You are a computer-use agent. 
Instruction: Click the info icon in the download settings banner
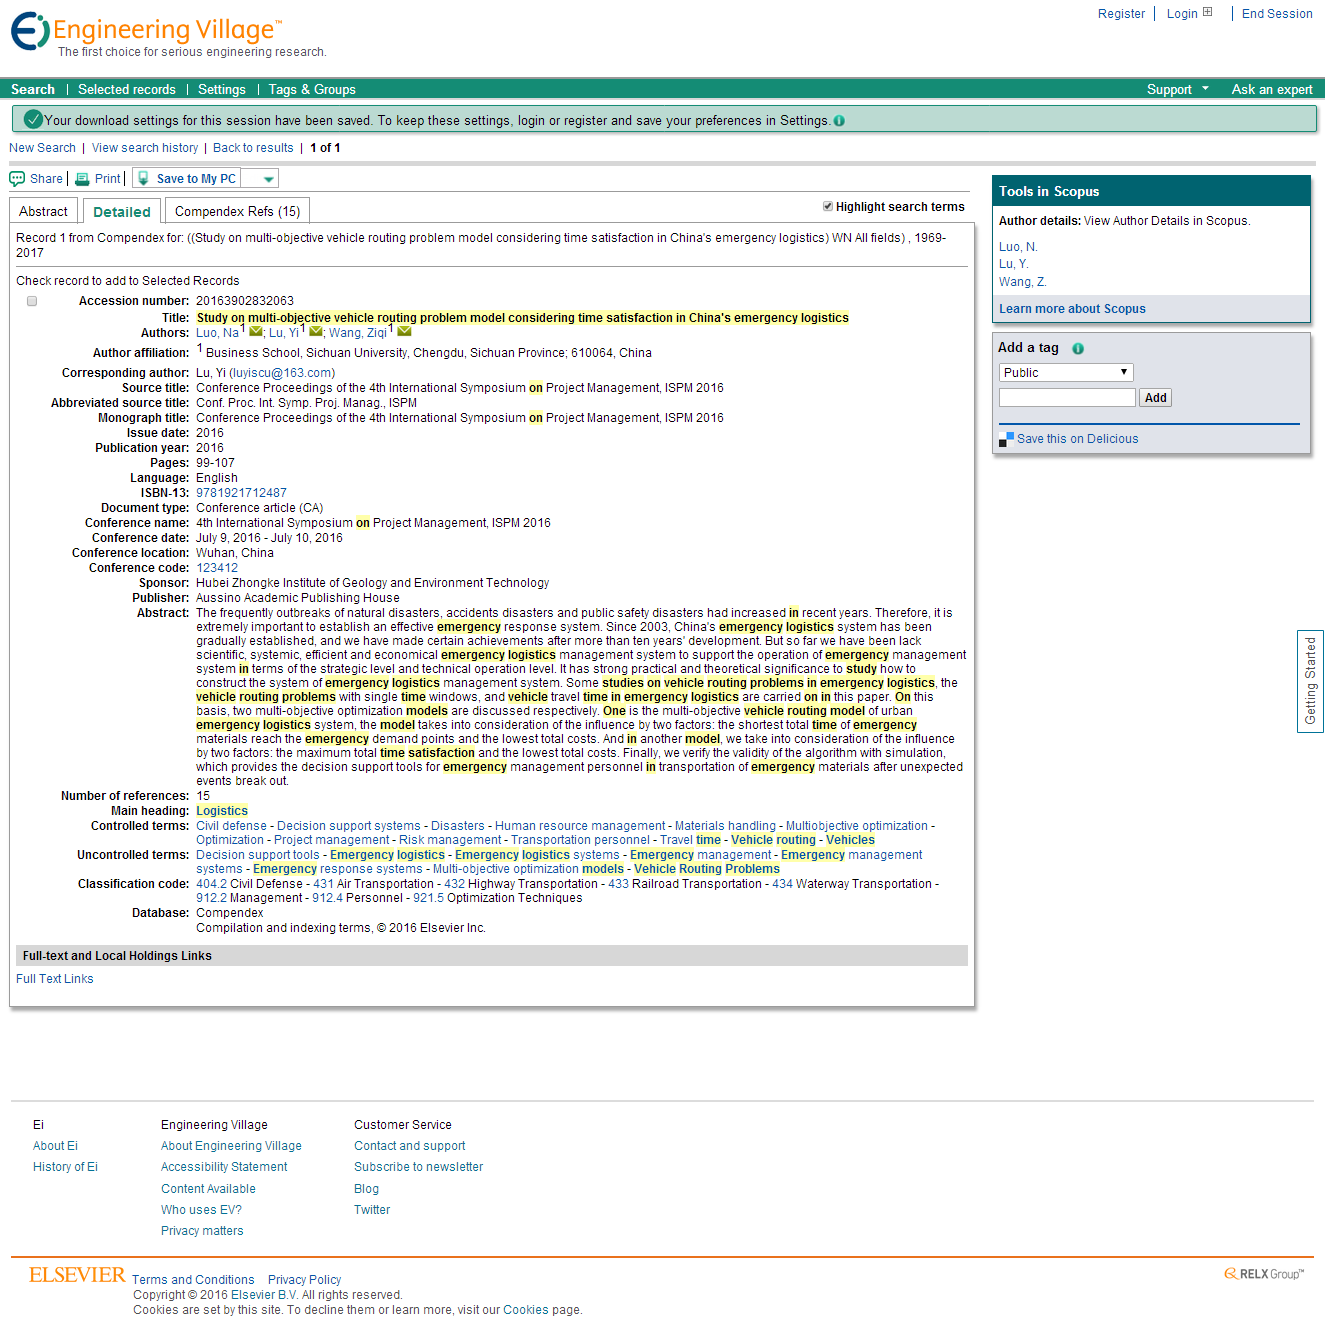[839, 121]
